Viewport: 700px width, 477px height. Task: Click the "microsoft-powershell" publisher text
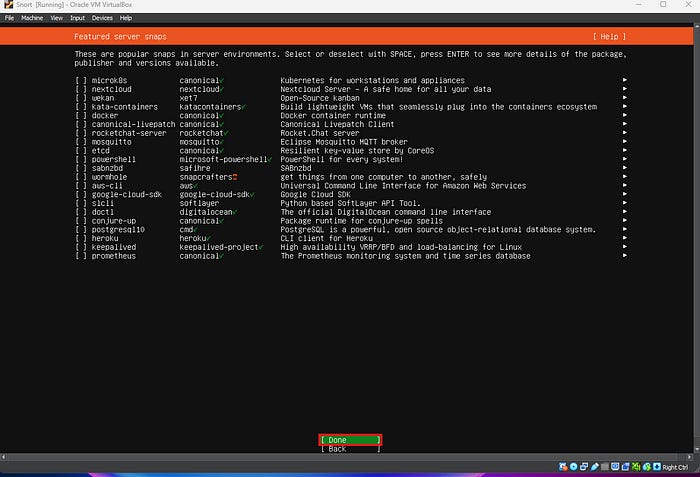pos(223,159)
